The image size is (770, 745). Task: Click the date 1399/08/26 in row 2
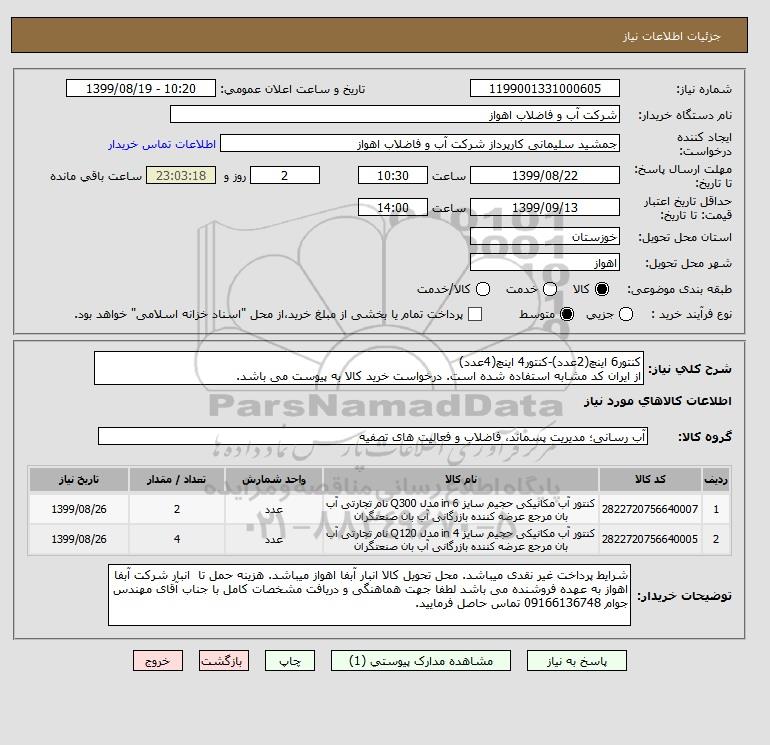tap(79, 539)
